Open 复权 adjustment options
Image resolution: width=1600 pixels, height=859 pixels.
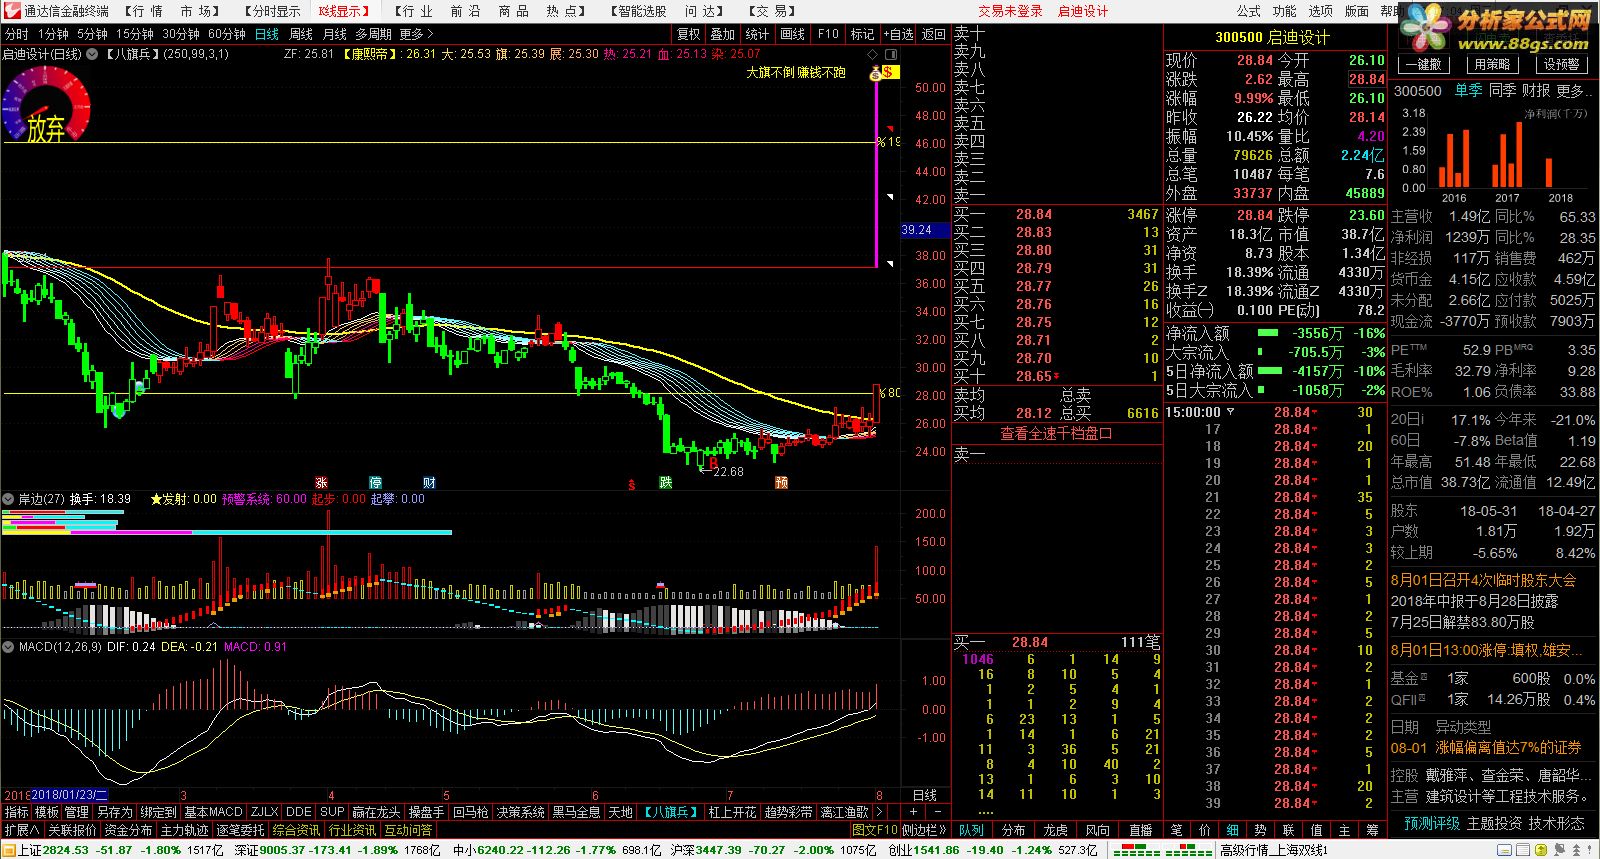(688, 34)
